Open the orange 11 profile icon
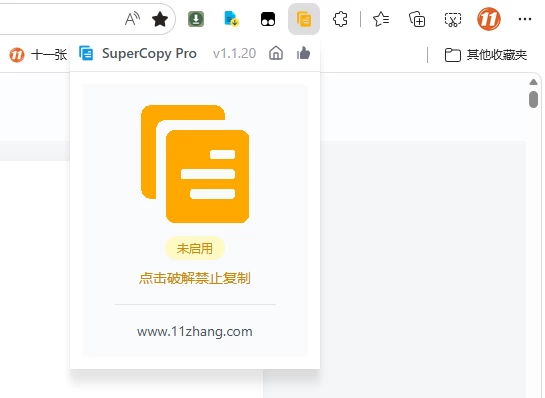This screenshot has width=545, height=398. [x=489, y=19]
